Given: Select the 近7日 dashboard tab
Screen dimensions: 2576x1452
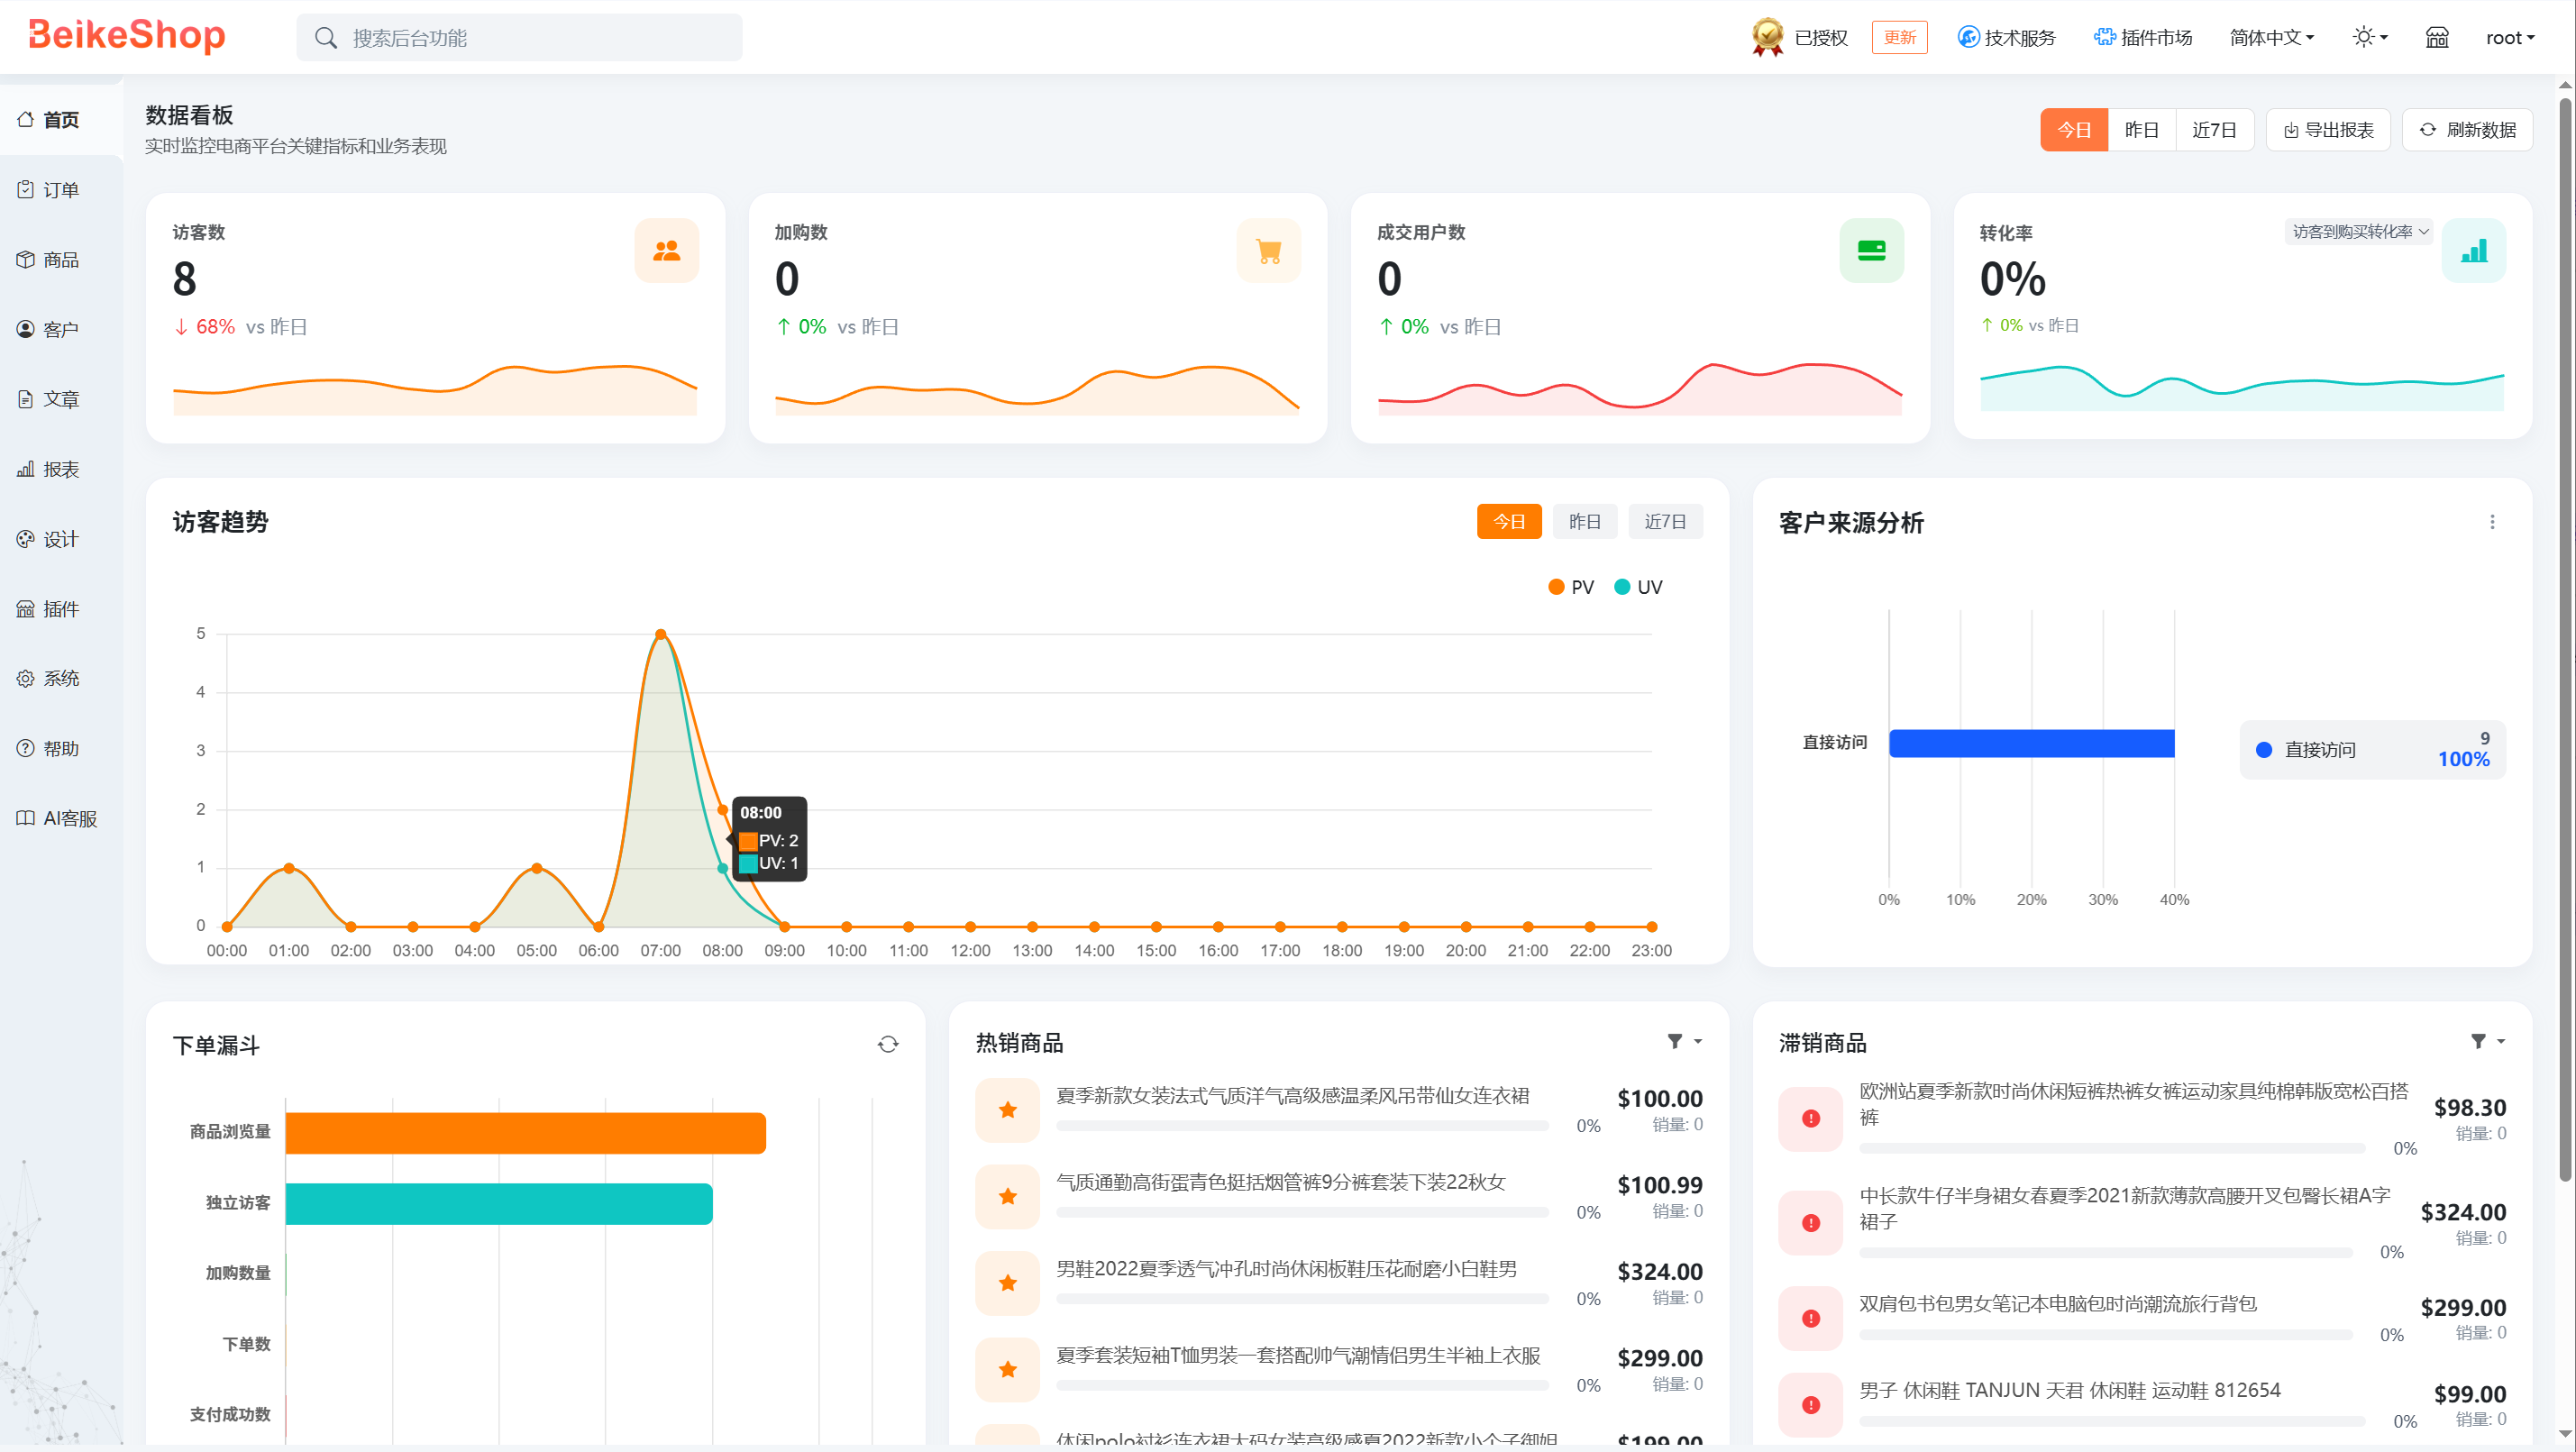Looking at the screenshot, I should click(x=2214, y=130).
